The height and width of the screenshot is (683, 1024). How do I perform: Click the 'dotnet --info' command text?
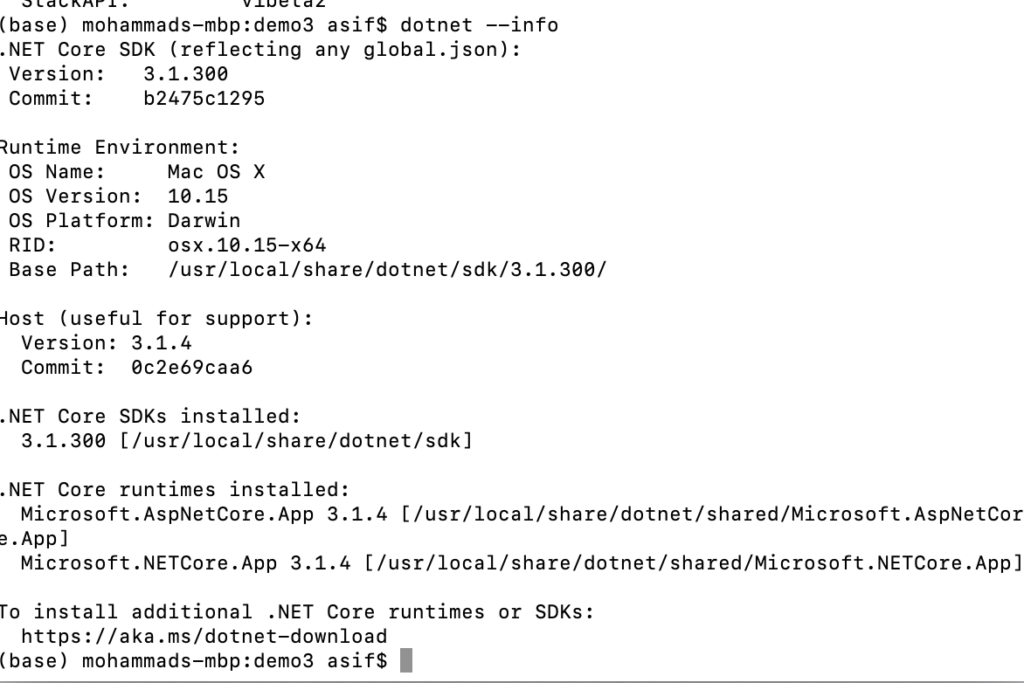pyautogui.click(x=479, y=25)
